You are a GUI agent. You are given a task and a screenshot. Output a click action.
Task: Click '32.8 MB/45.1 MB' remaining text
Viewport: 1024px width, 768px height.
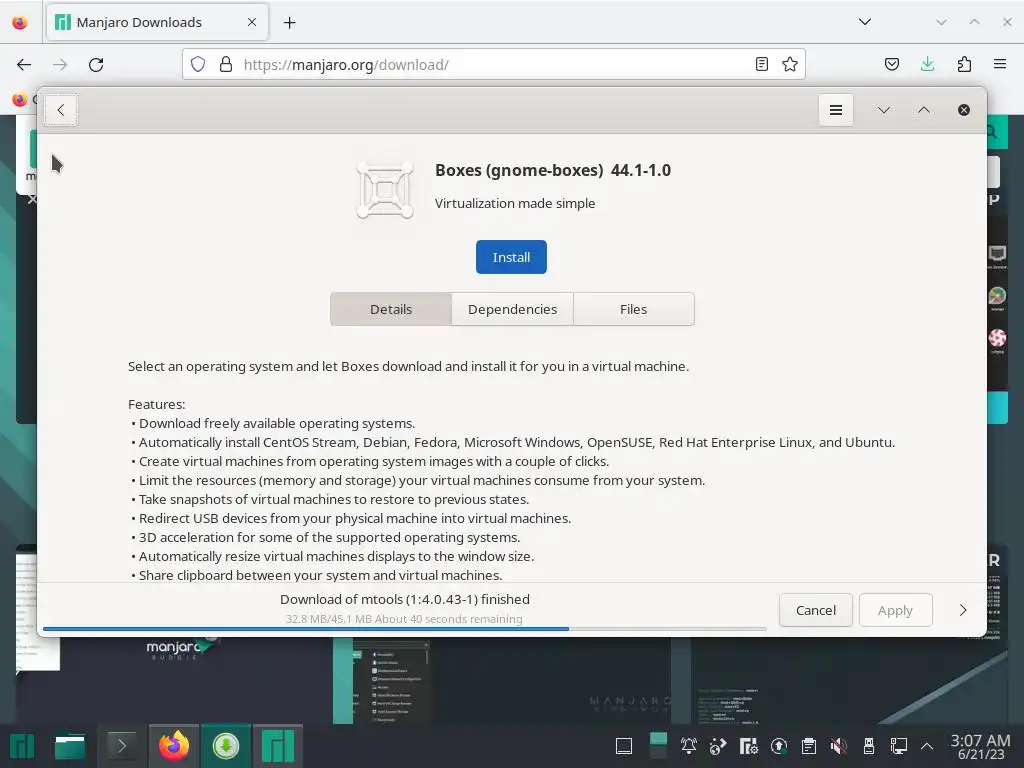click(404, 618)
